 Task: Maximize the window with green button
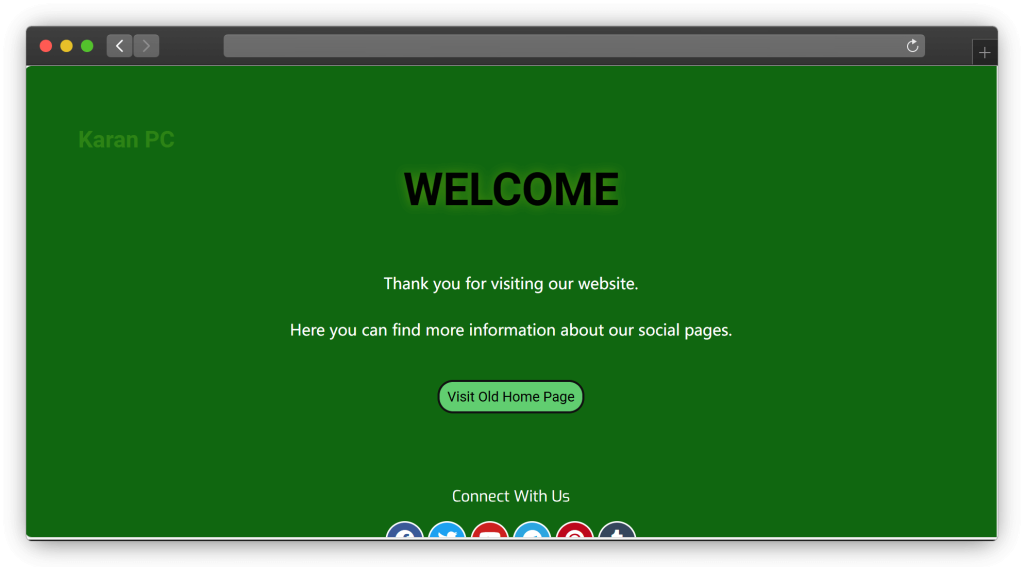tap(87, 46)
